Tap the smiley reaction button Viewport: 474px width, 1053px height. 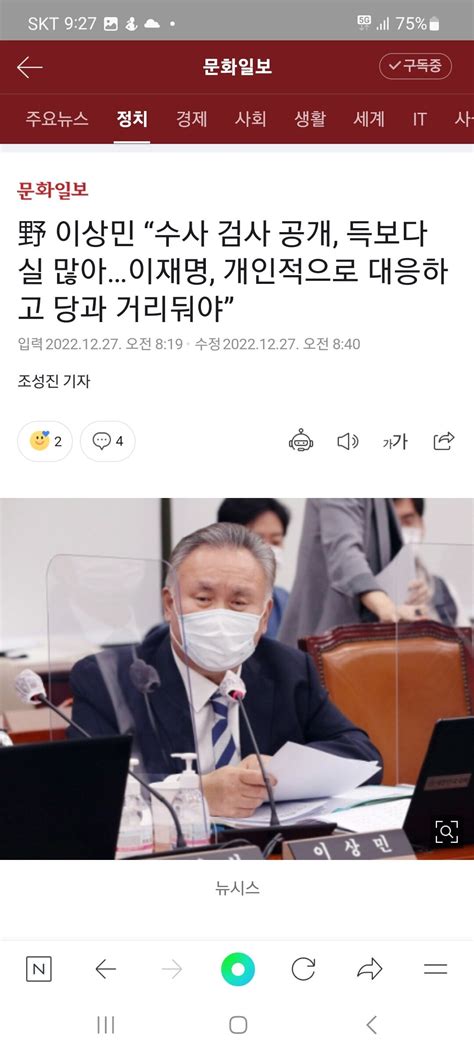tap(45, 441)
